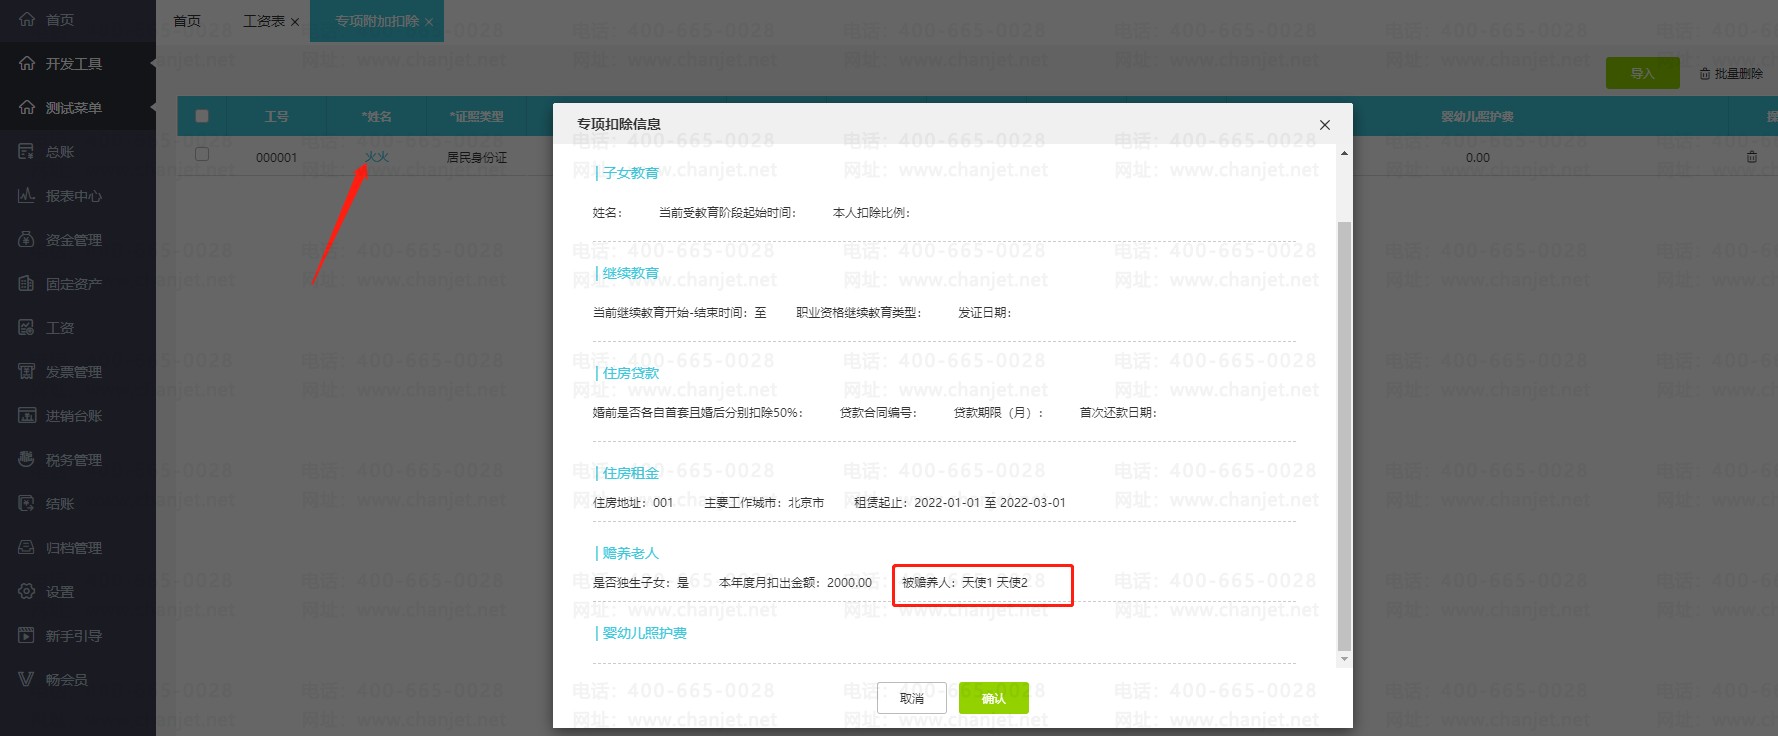The width and height of the screenshot is (1778, 736).
Task: Click 租赁起止 date range text
Action: (x=960, y=503)
